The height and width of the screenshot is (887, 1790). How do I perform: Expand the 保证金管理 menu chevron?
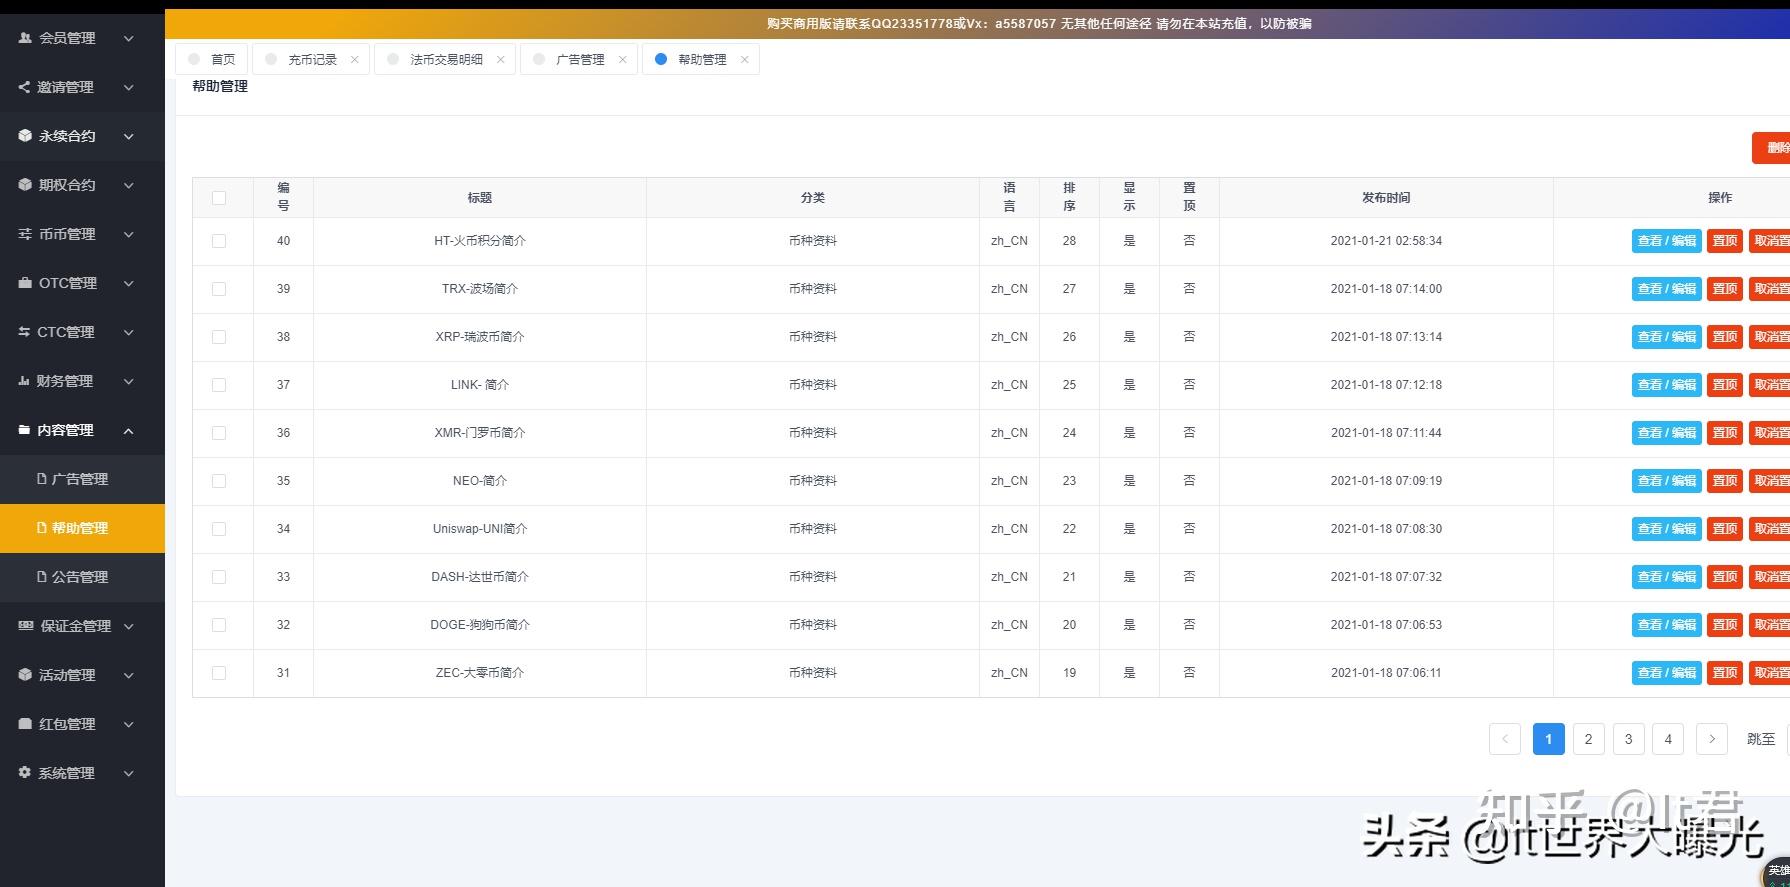[x=129, y=626]
